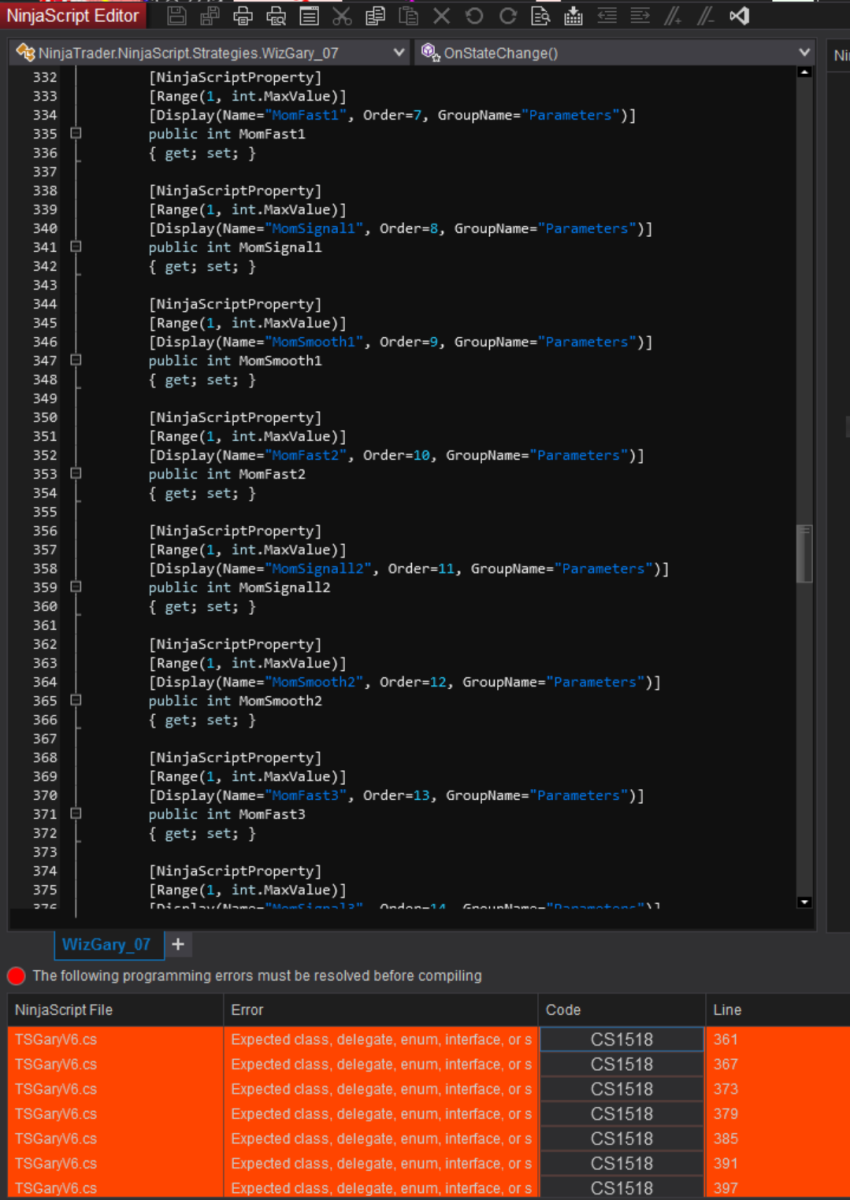850x1200 pixels.
Task: Click the Increase Indent icon
Action: pos(640,15)
